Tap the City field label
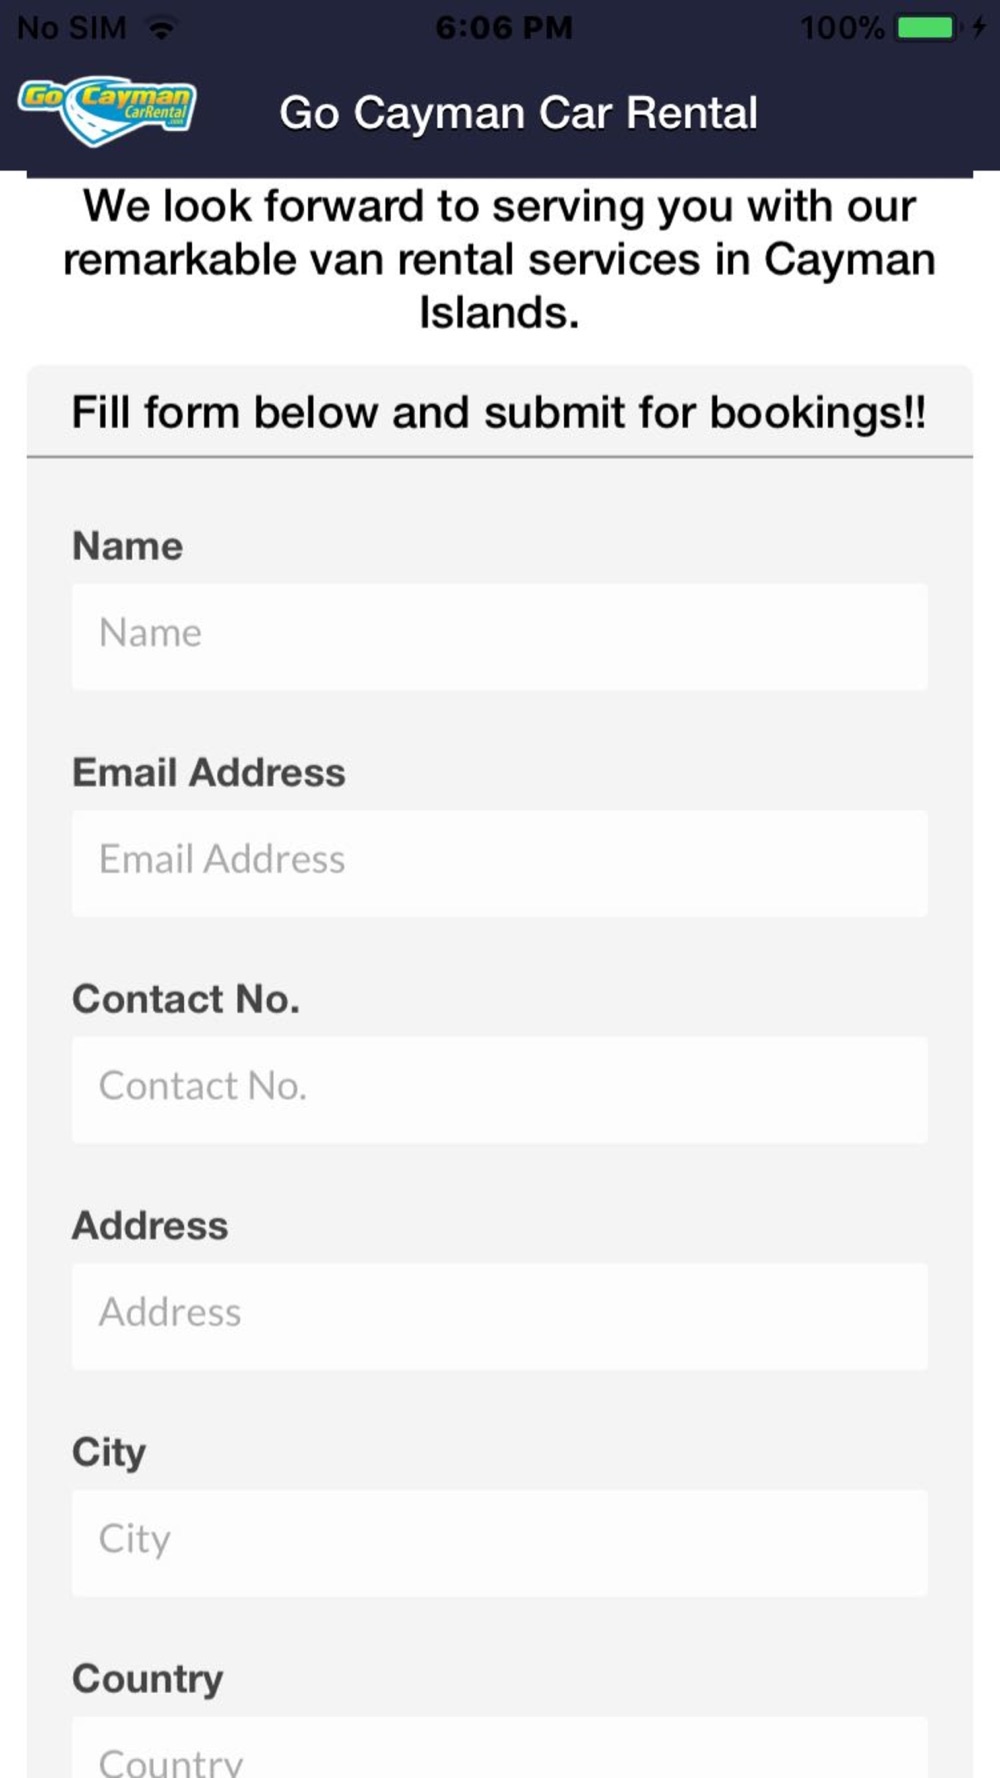 pyautogui.click(x=109, y=1453)
